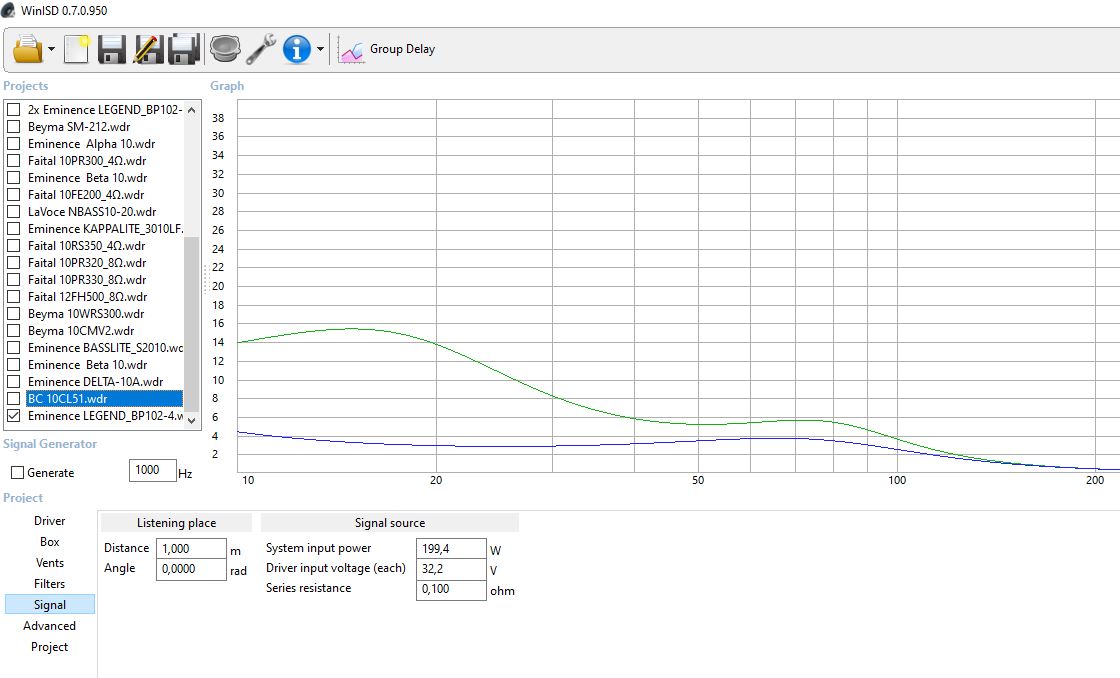The width and height of the screenshot is (1120, 678).
Task: Click the blue info icon
Action: point(297,48)
